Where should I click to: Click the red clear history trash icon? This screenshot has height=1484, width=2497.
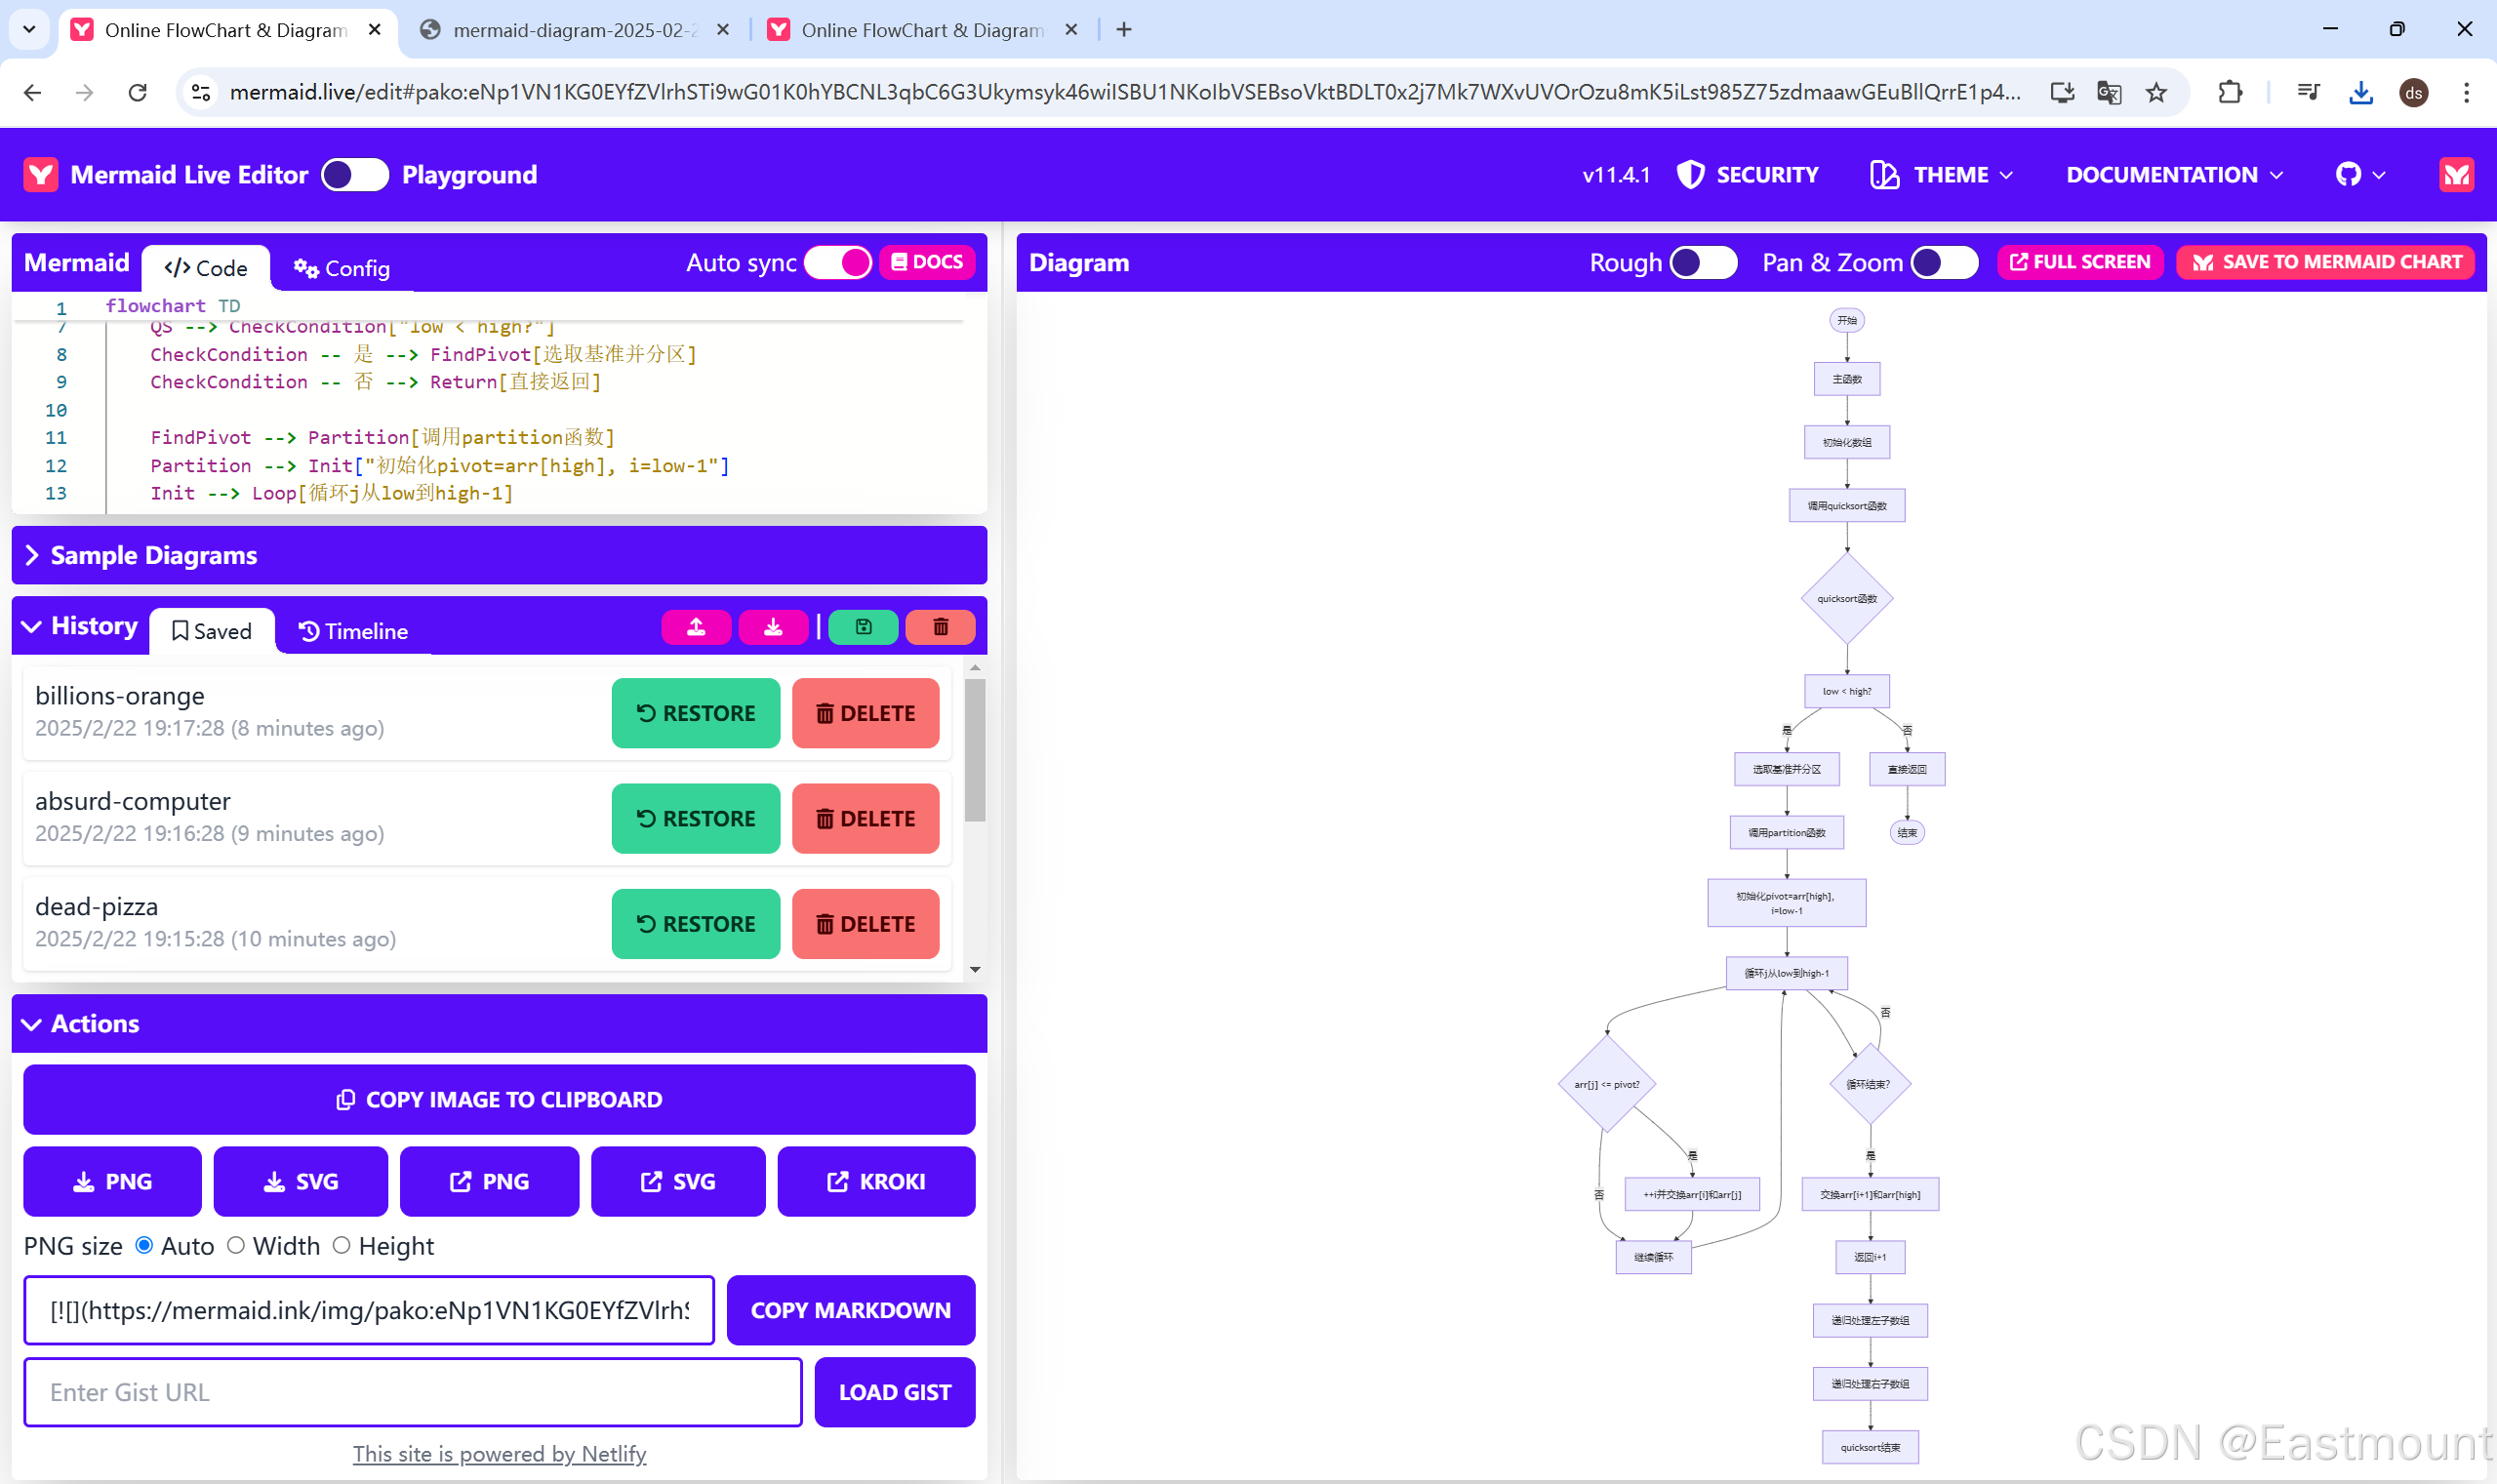click(940, 627)
